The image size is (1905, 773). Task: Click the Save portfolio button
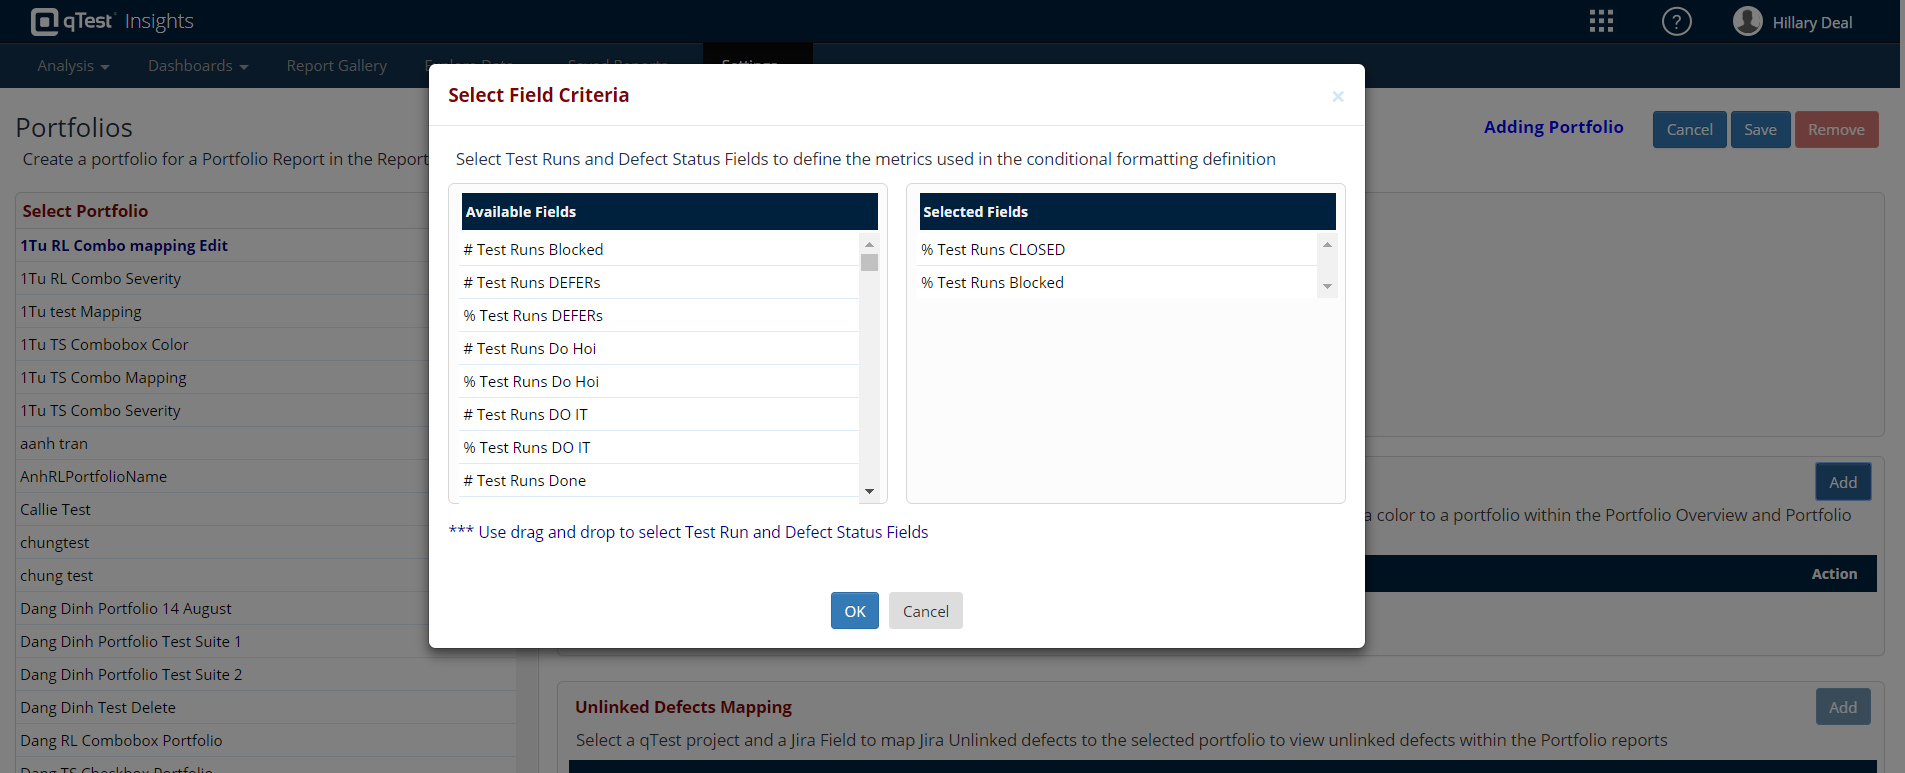click(1760, 130)
